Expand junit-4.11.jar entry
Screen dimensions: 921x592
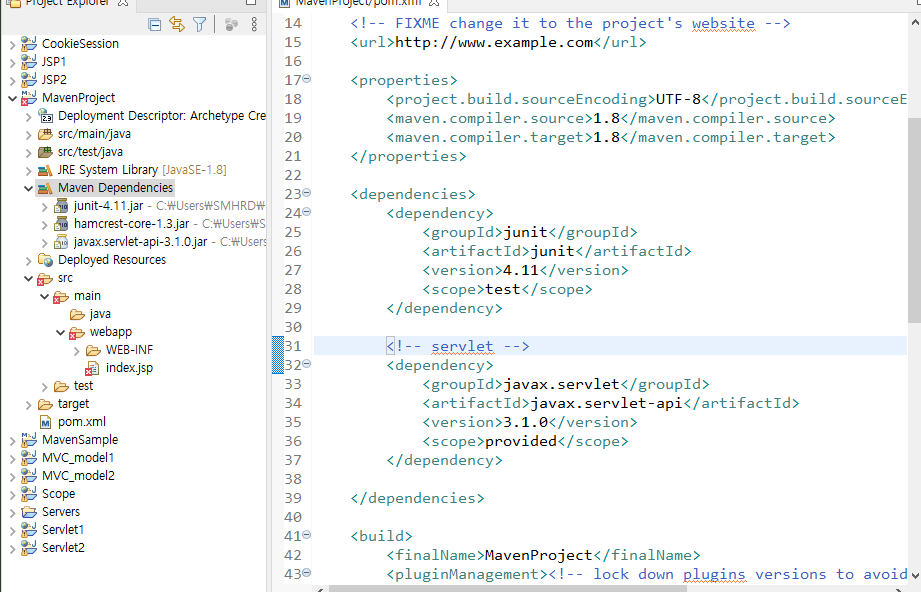click(45, 207)
